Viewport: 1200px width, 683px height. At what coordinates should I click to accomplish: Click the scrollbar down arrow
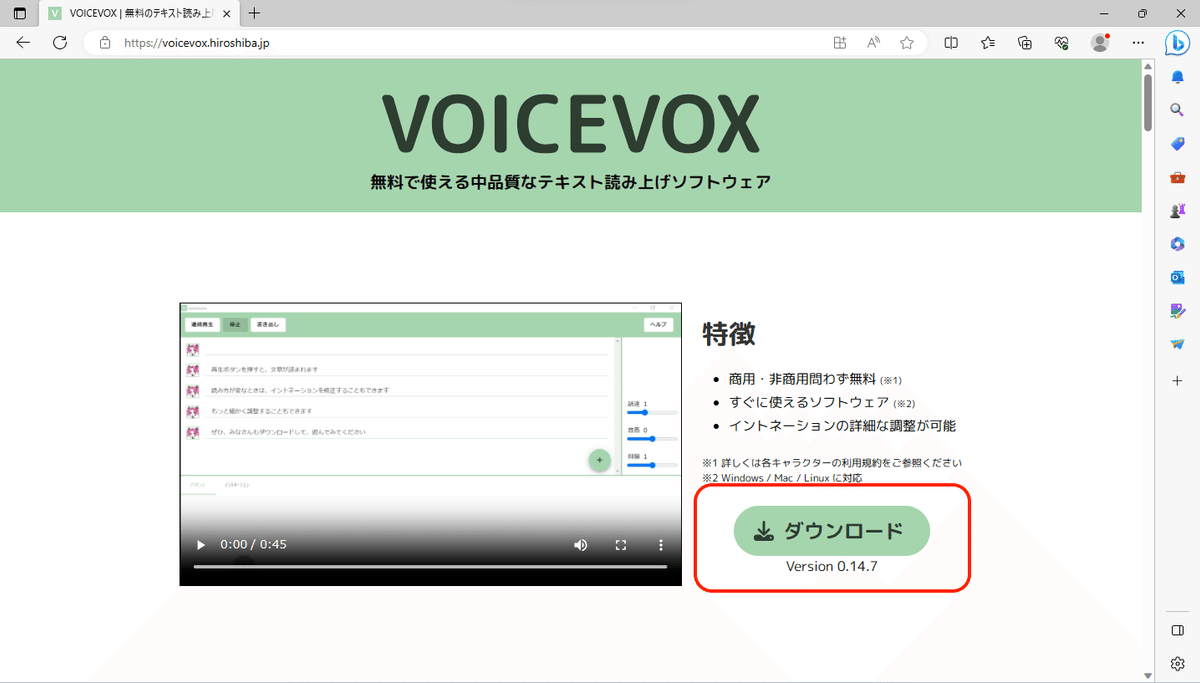(1148, 675)
